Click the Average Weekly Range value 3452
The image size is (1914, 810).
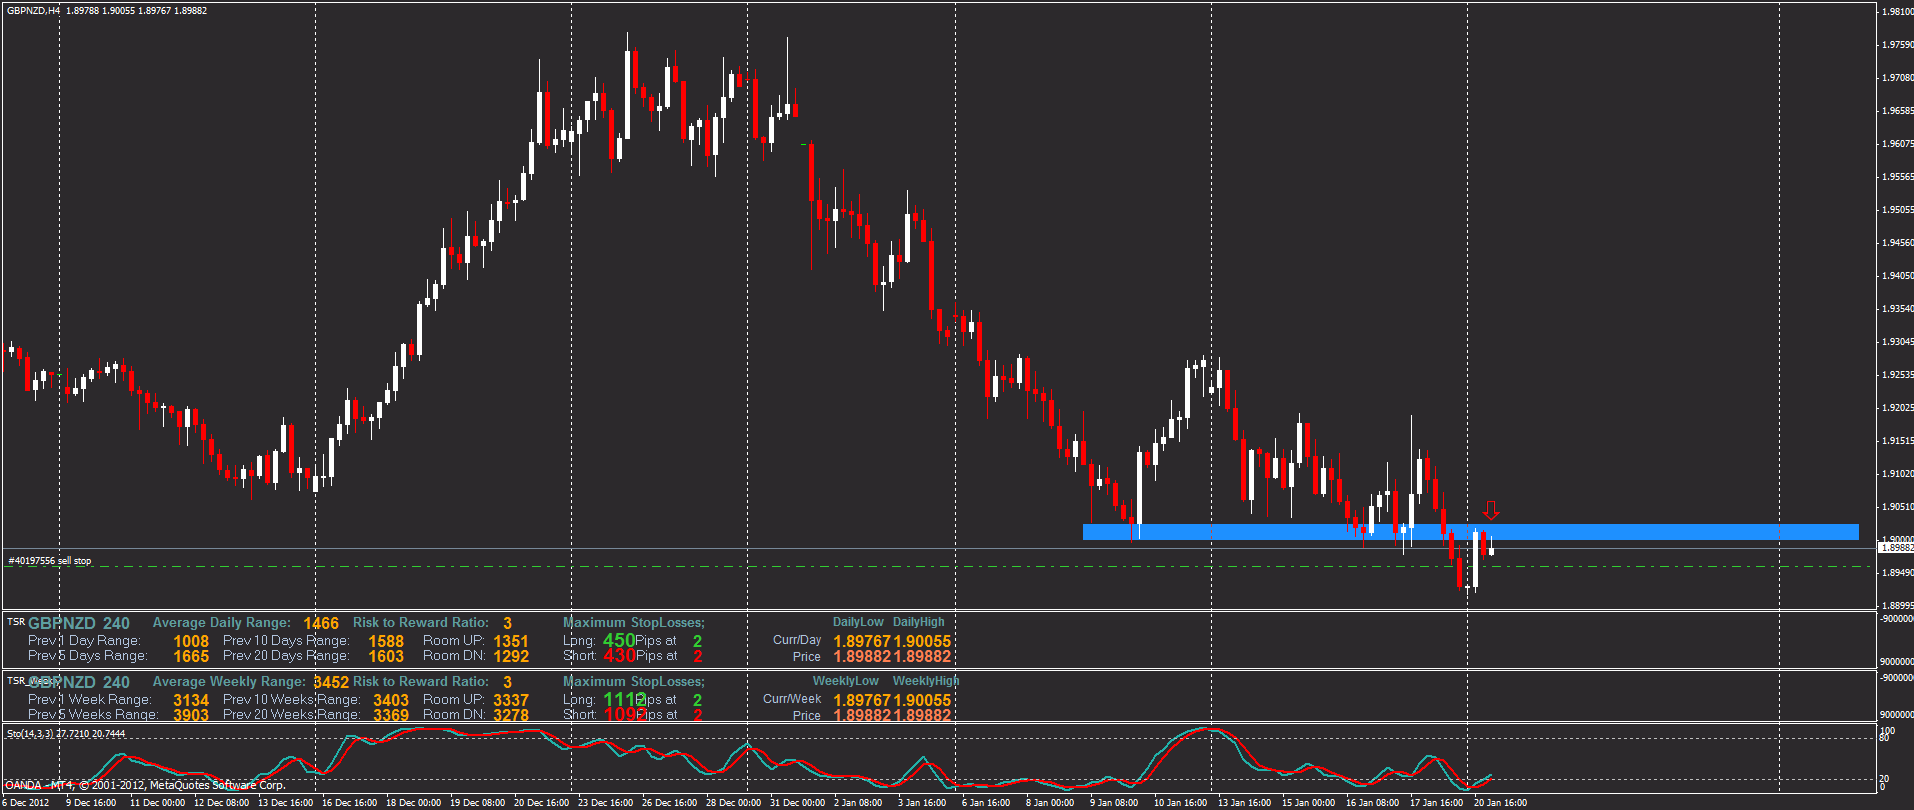331,682
